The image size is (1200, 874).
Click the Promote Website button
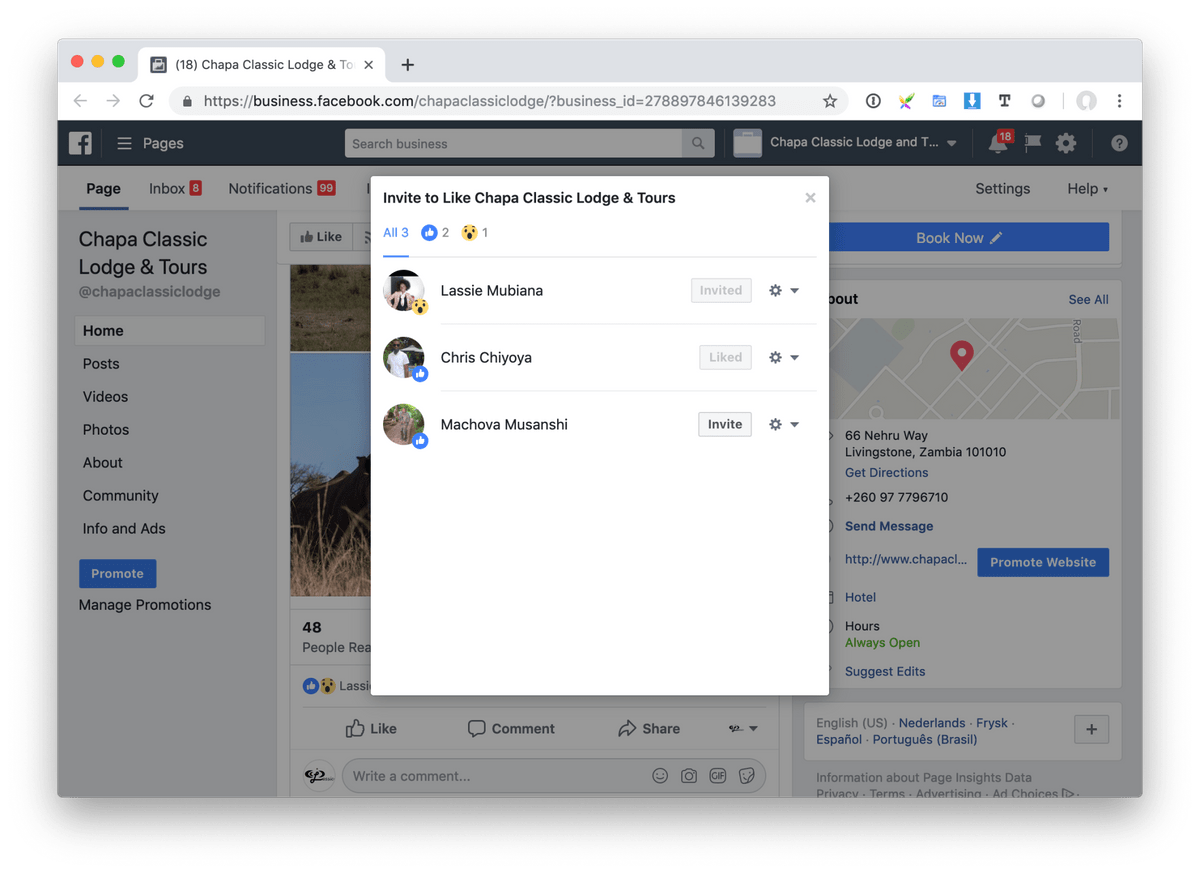(1043, 562)
